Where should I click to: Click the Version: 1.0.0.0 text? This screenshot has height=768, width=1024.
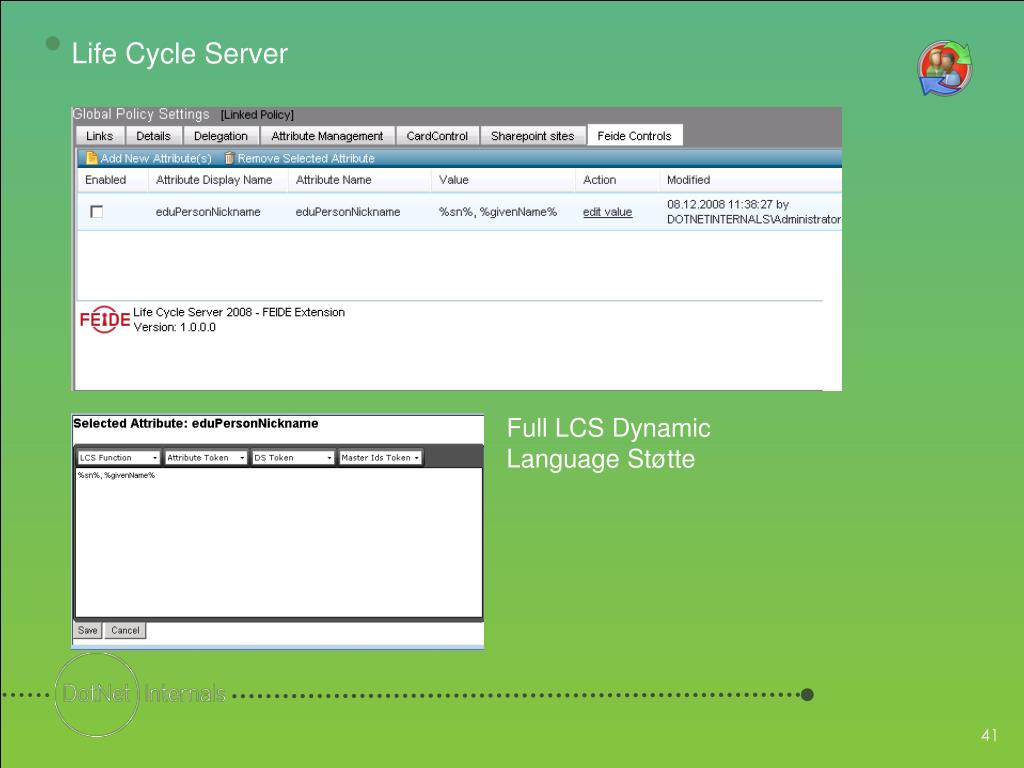point(174,327)
